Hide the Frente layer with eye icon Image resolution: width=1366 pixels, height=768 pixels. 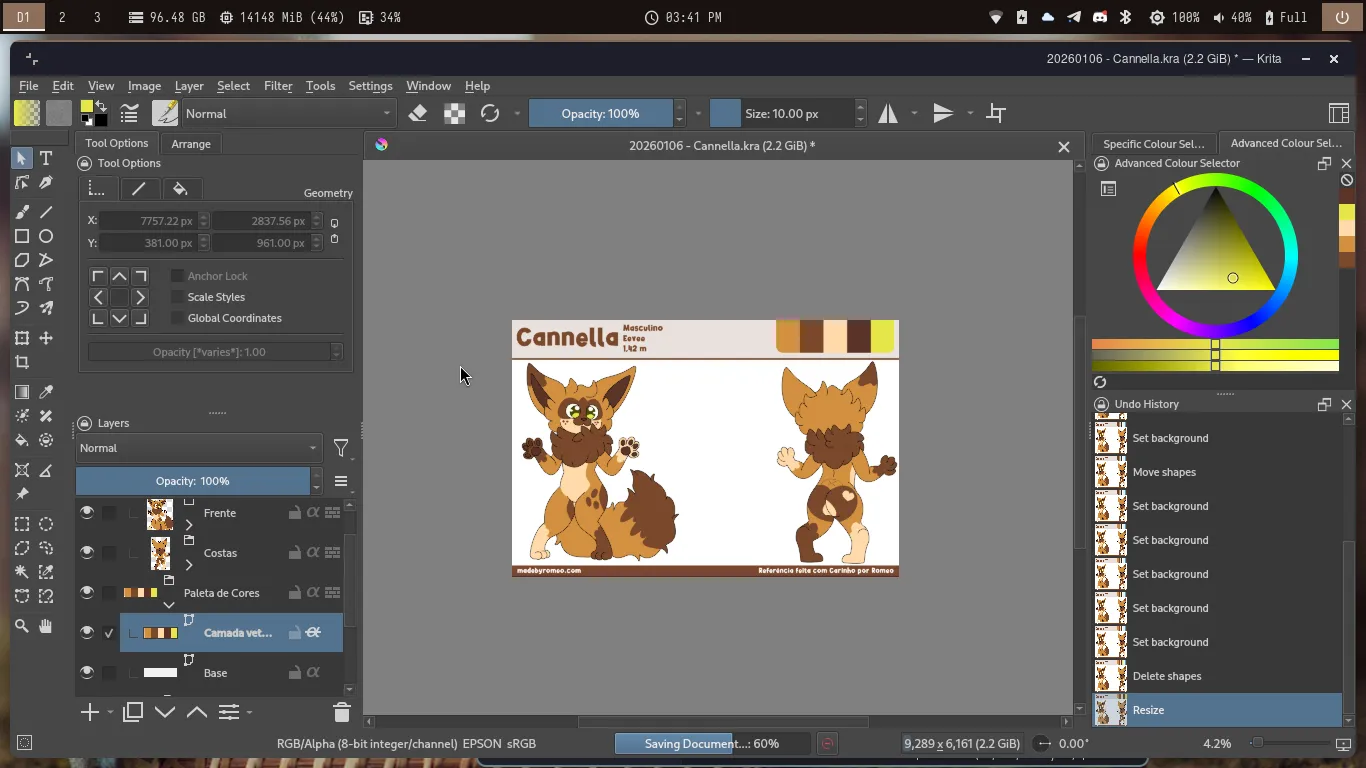[x=87, y=513]
